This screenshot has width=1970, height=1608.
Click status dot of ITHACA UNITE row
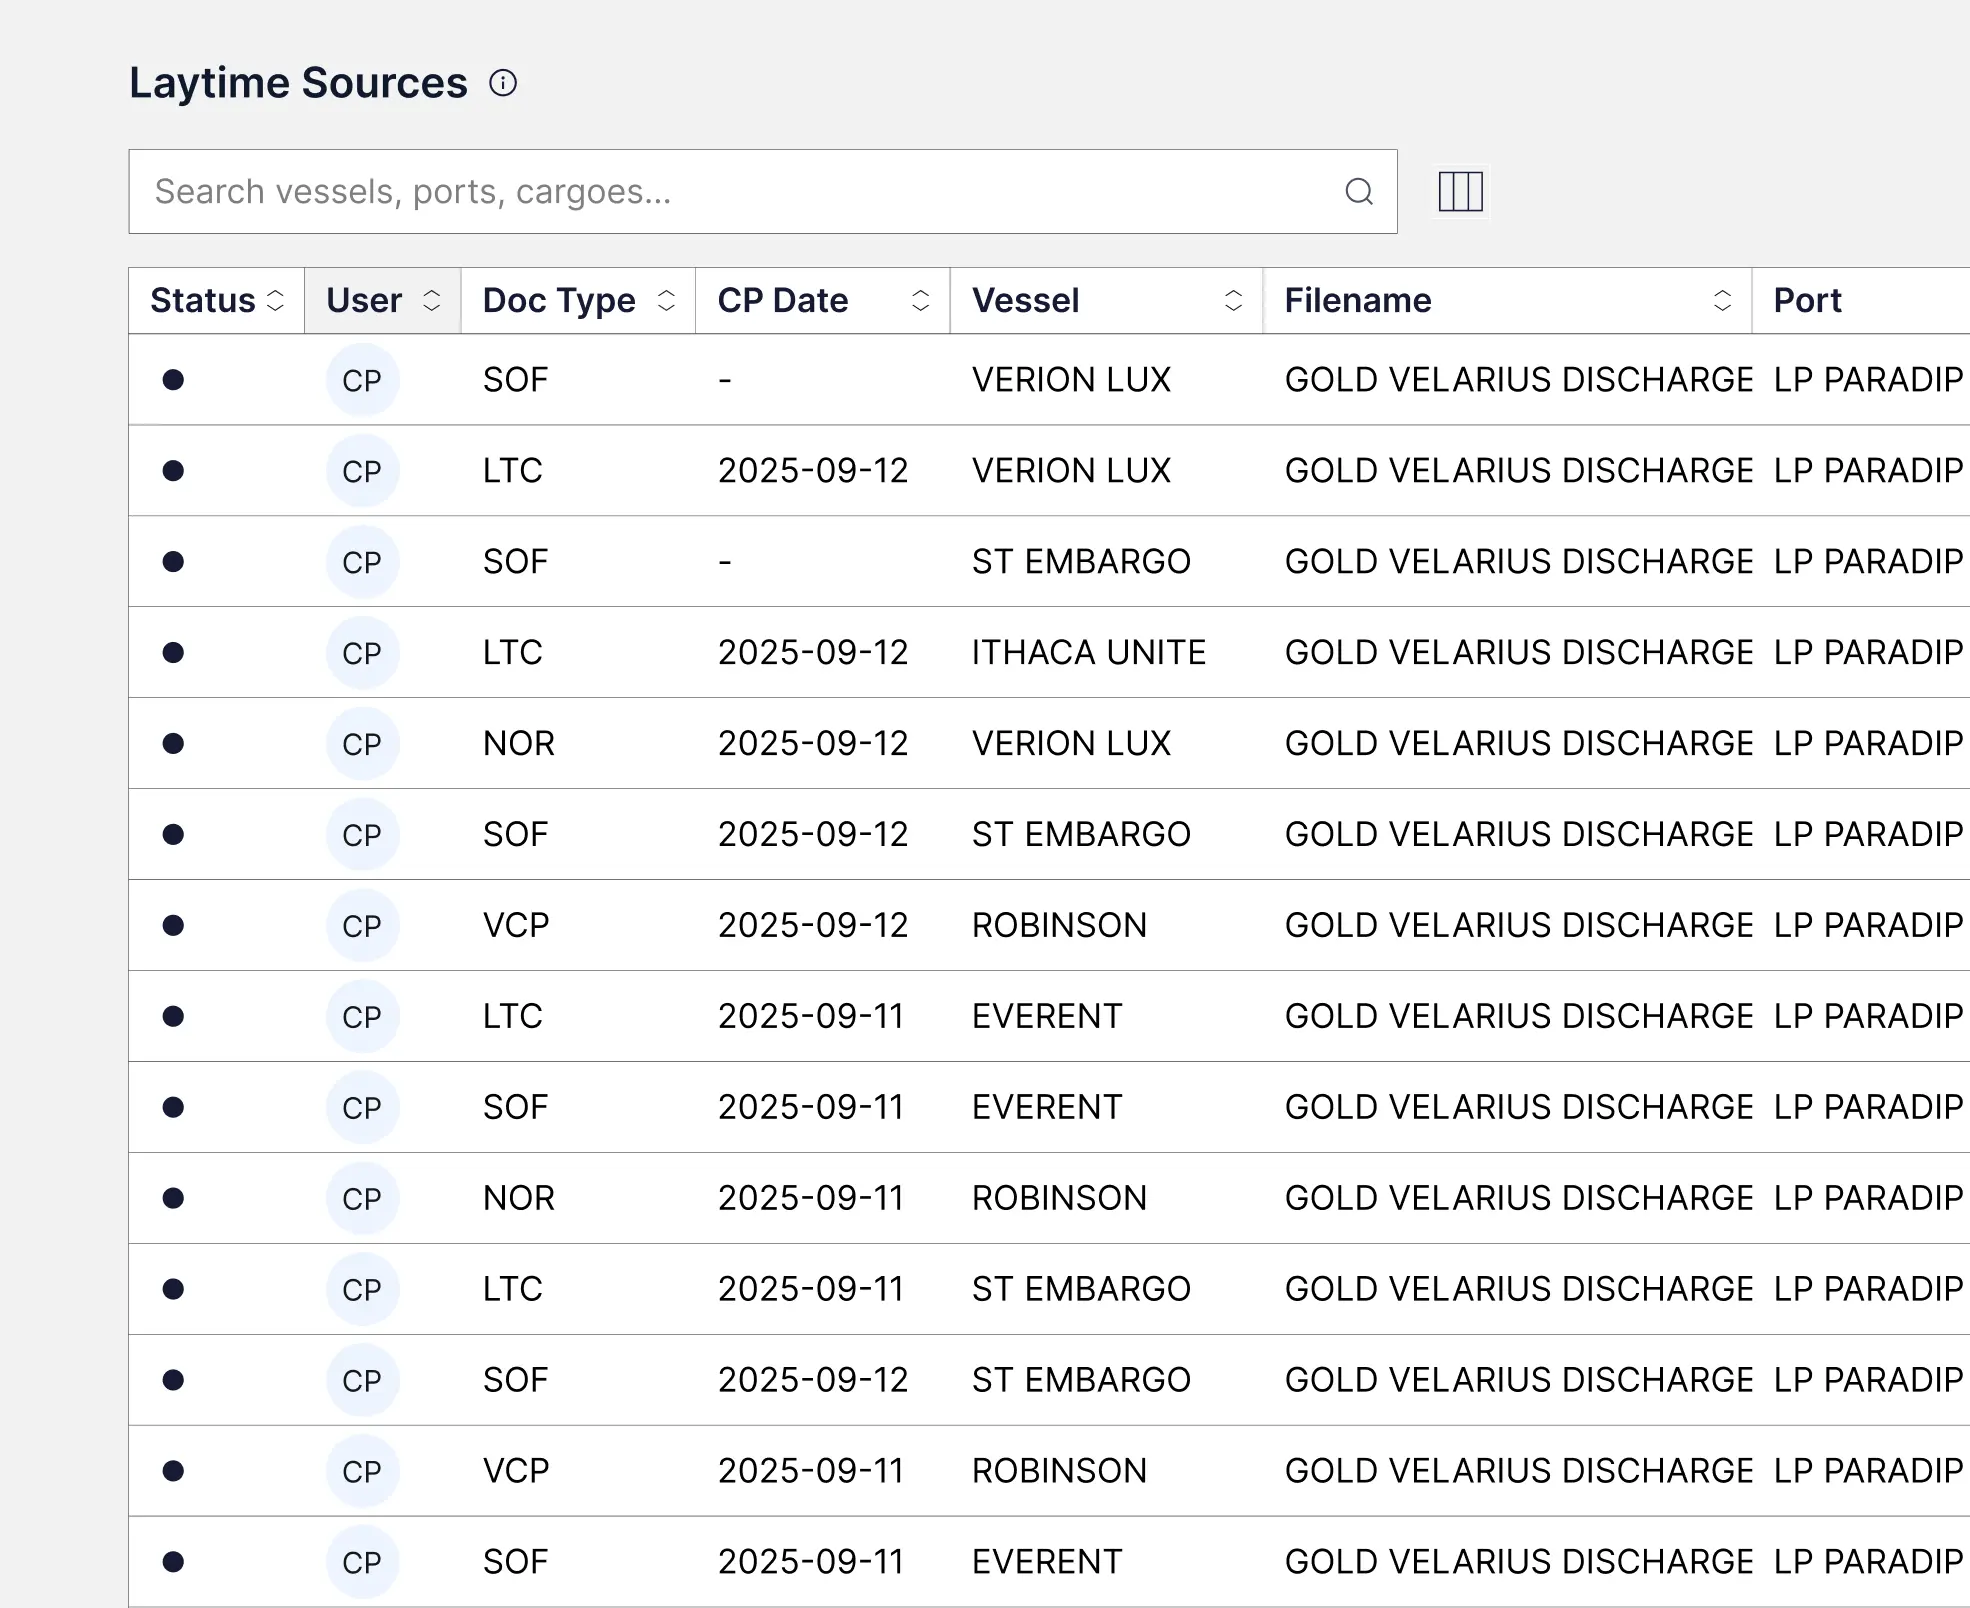click(x=173, y=653)
